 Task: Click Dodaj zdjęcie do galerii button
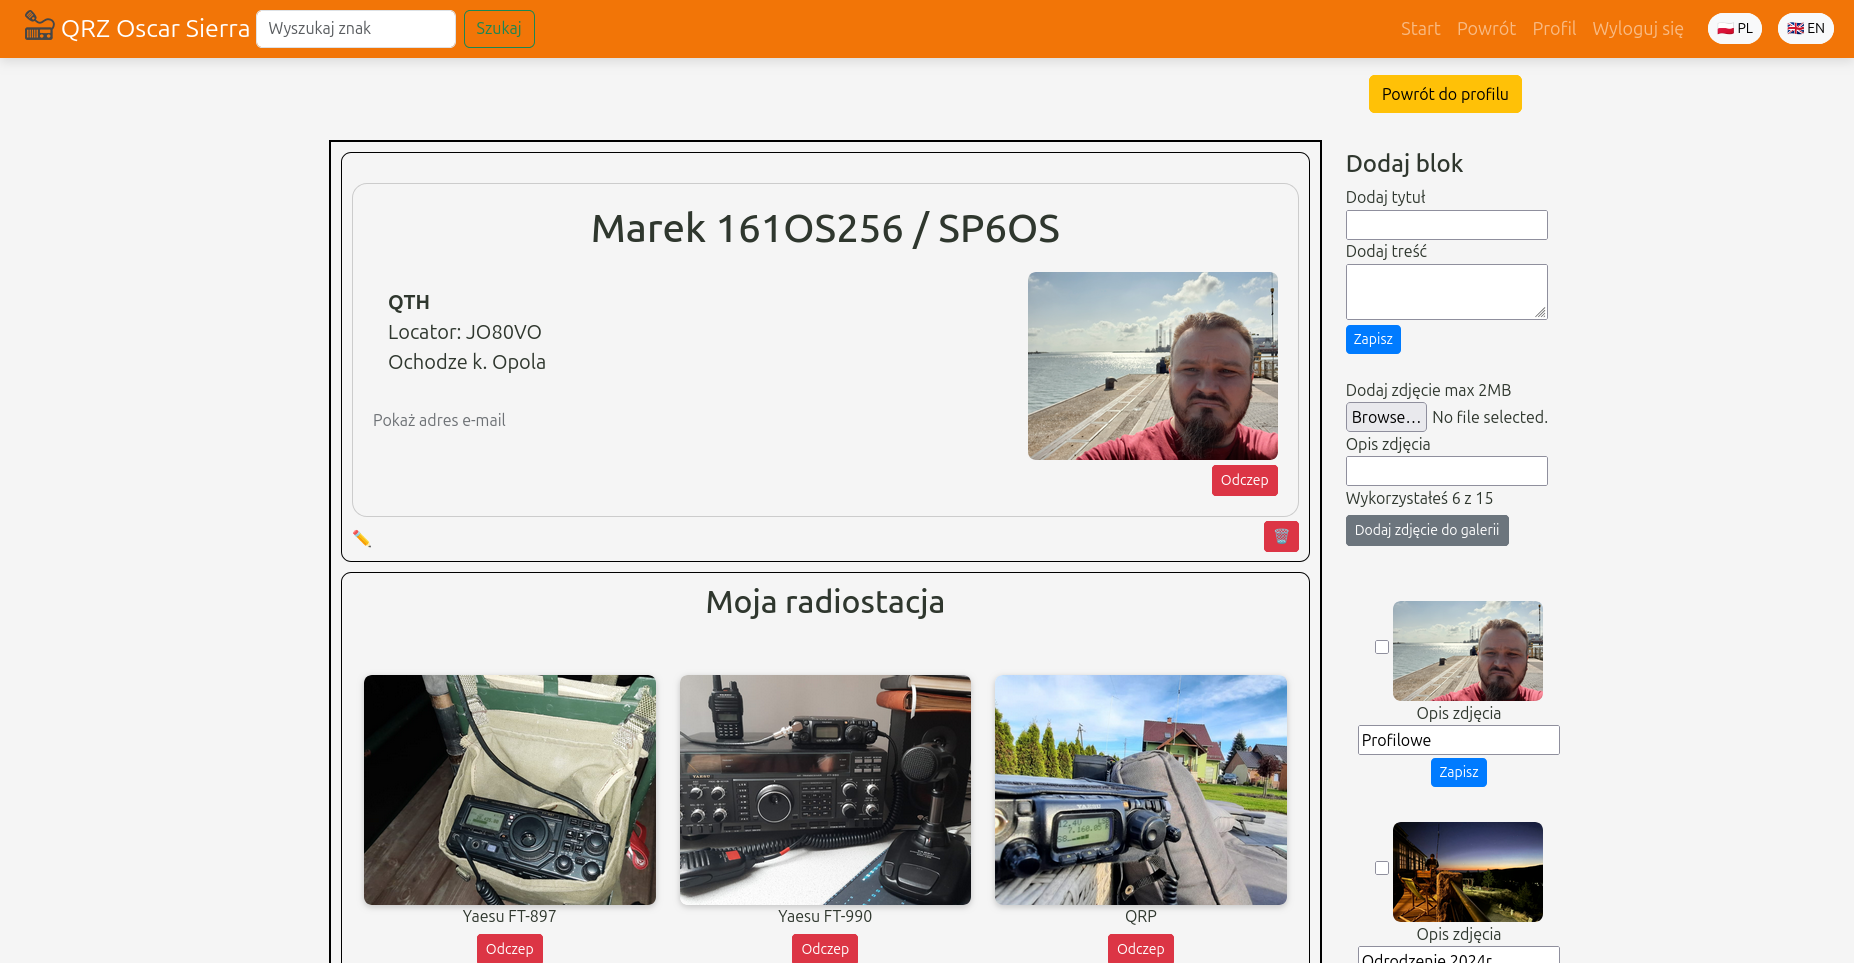(1426, 531)
